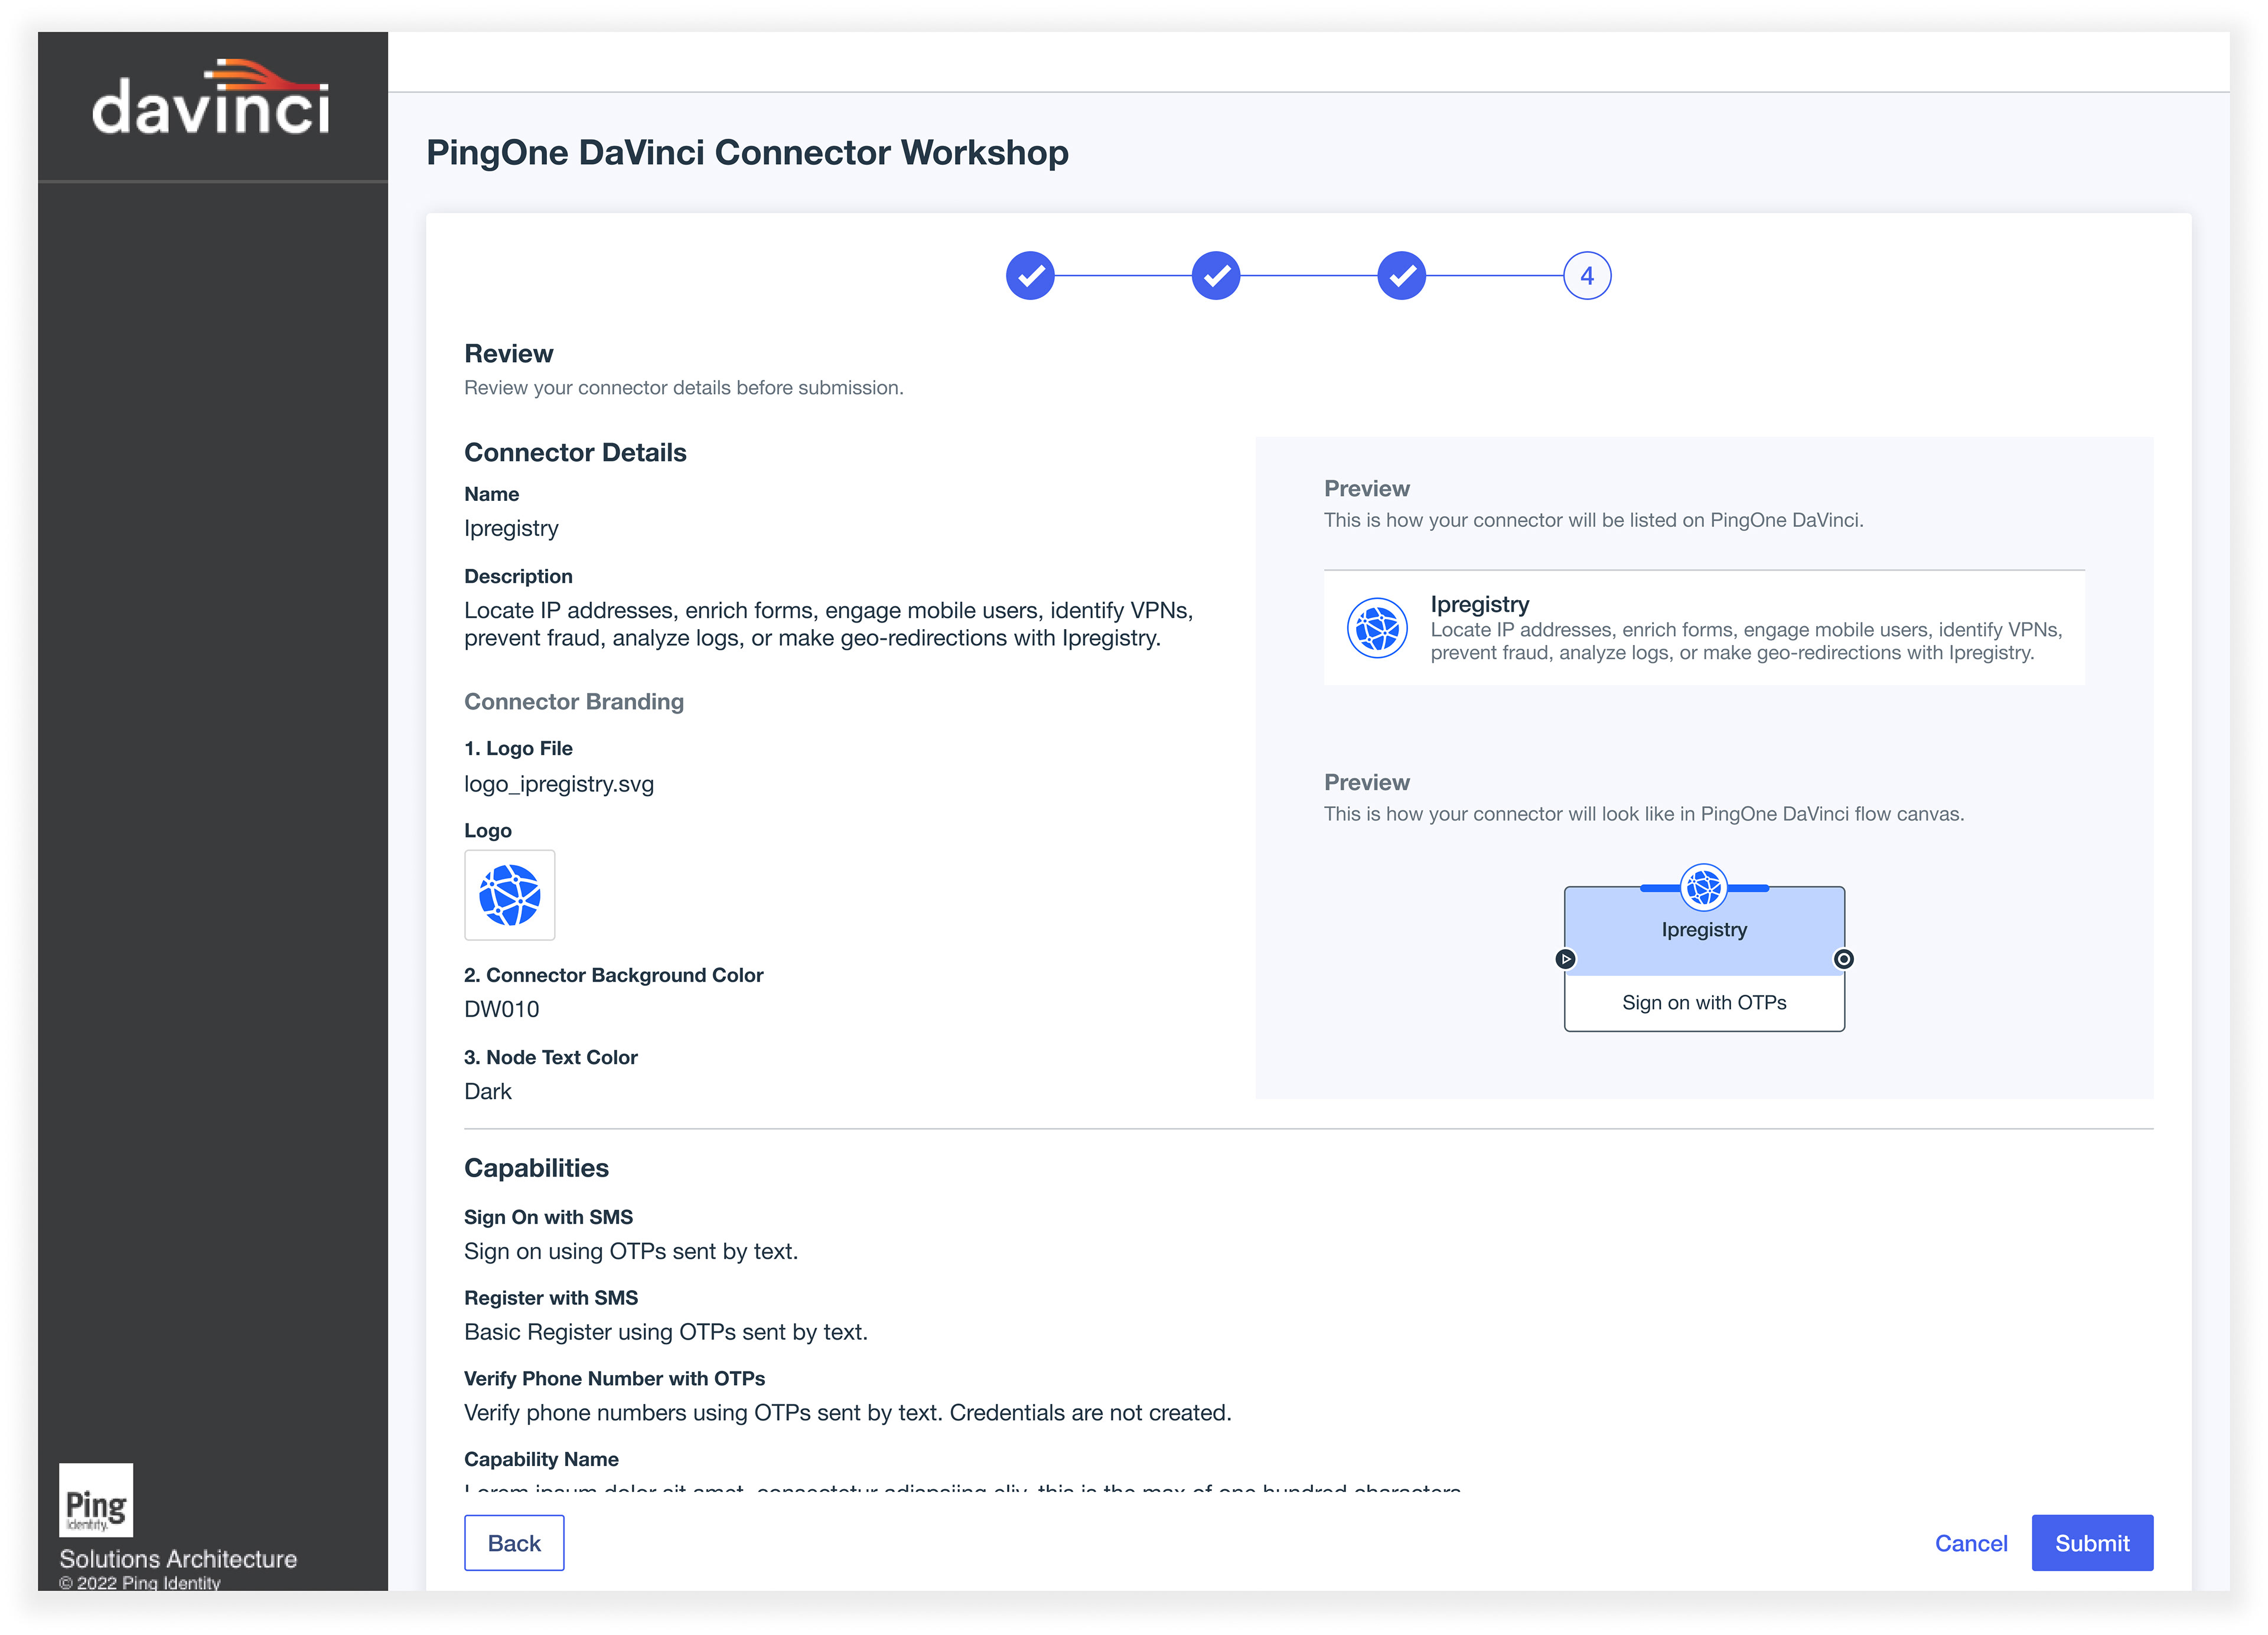The width and height of the screenshot is (2268, 1635).
Task: Click the globe icon atop the flow node
Action: point(1704,887)
